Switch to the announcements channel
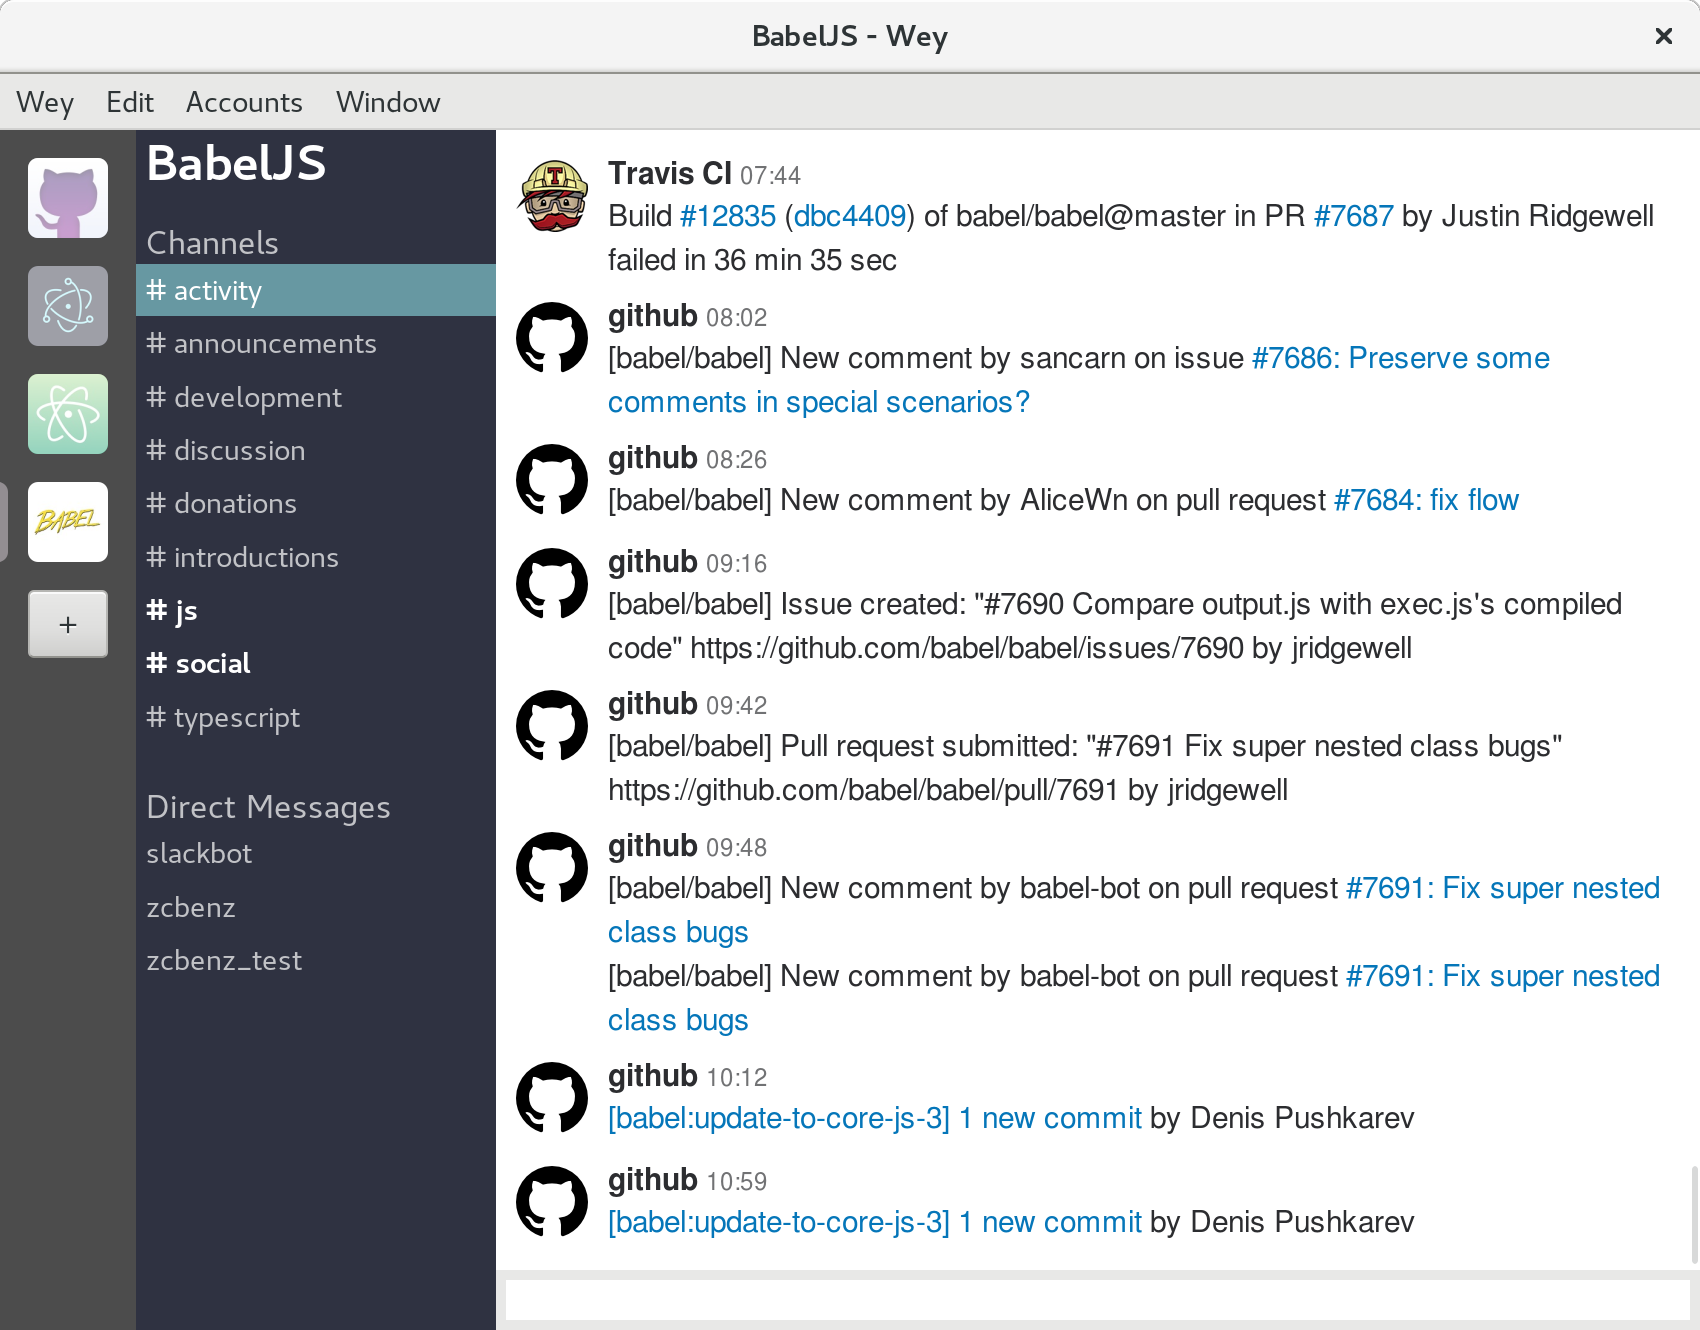Image resolution: width=1700 pixels, height=1330 pixels. (274, 344)
